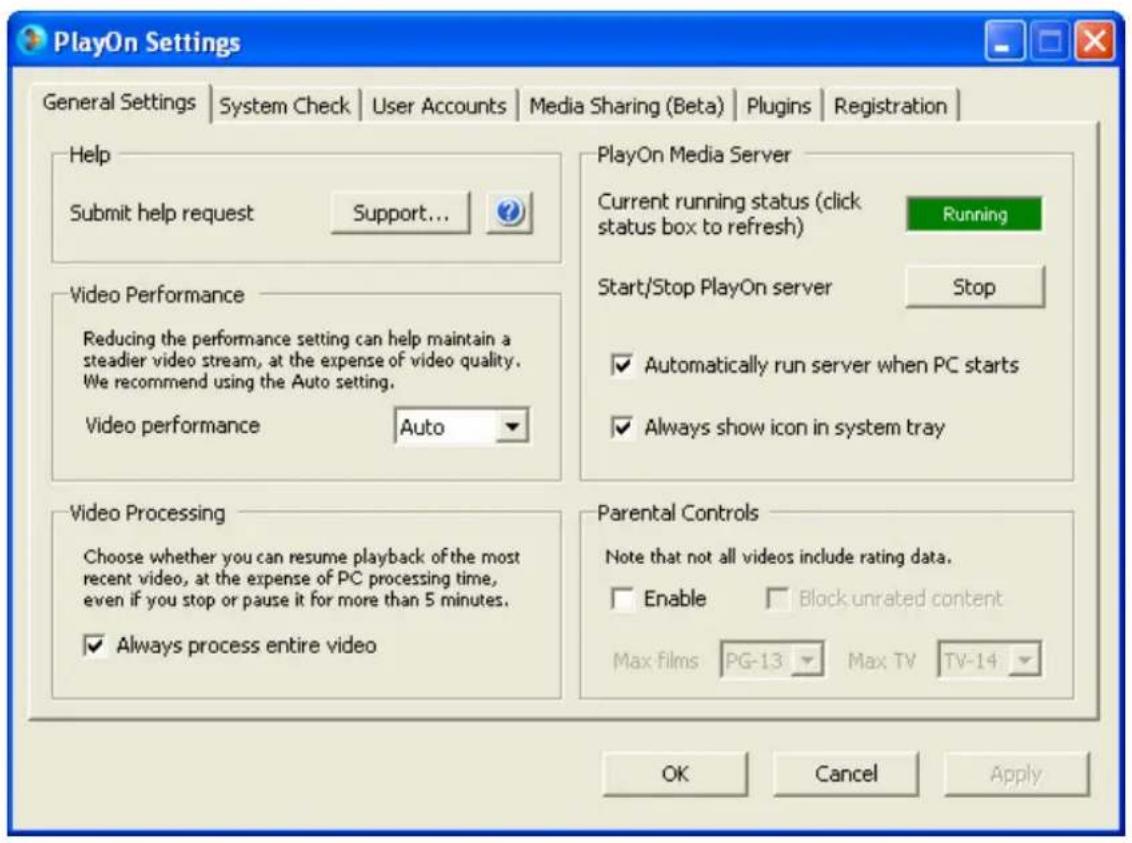
Task: Click the 'Start/Stop PlayOn server' label
Action: [715, 287]
